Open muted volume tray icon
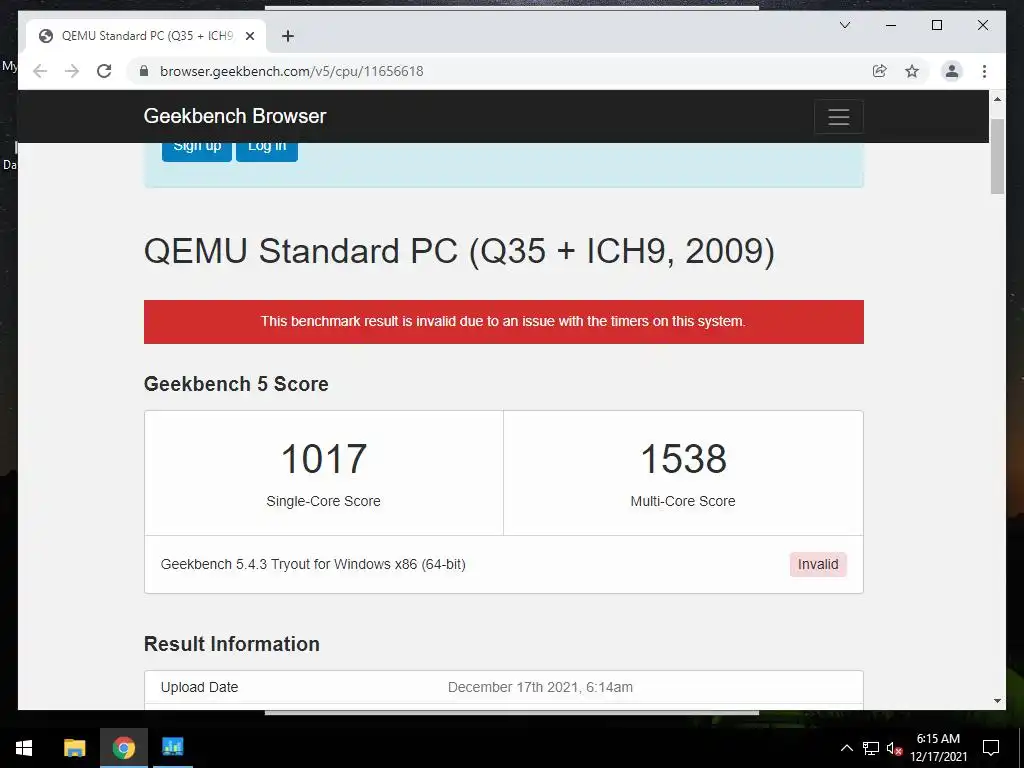1024x768 pixels. (894, 748)
